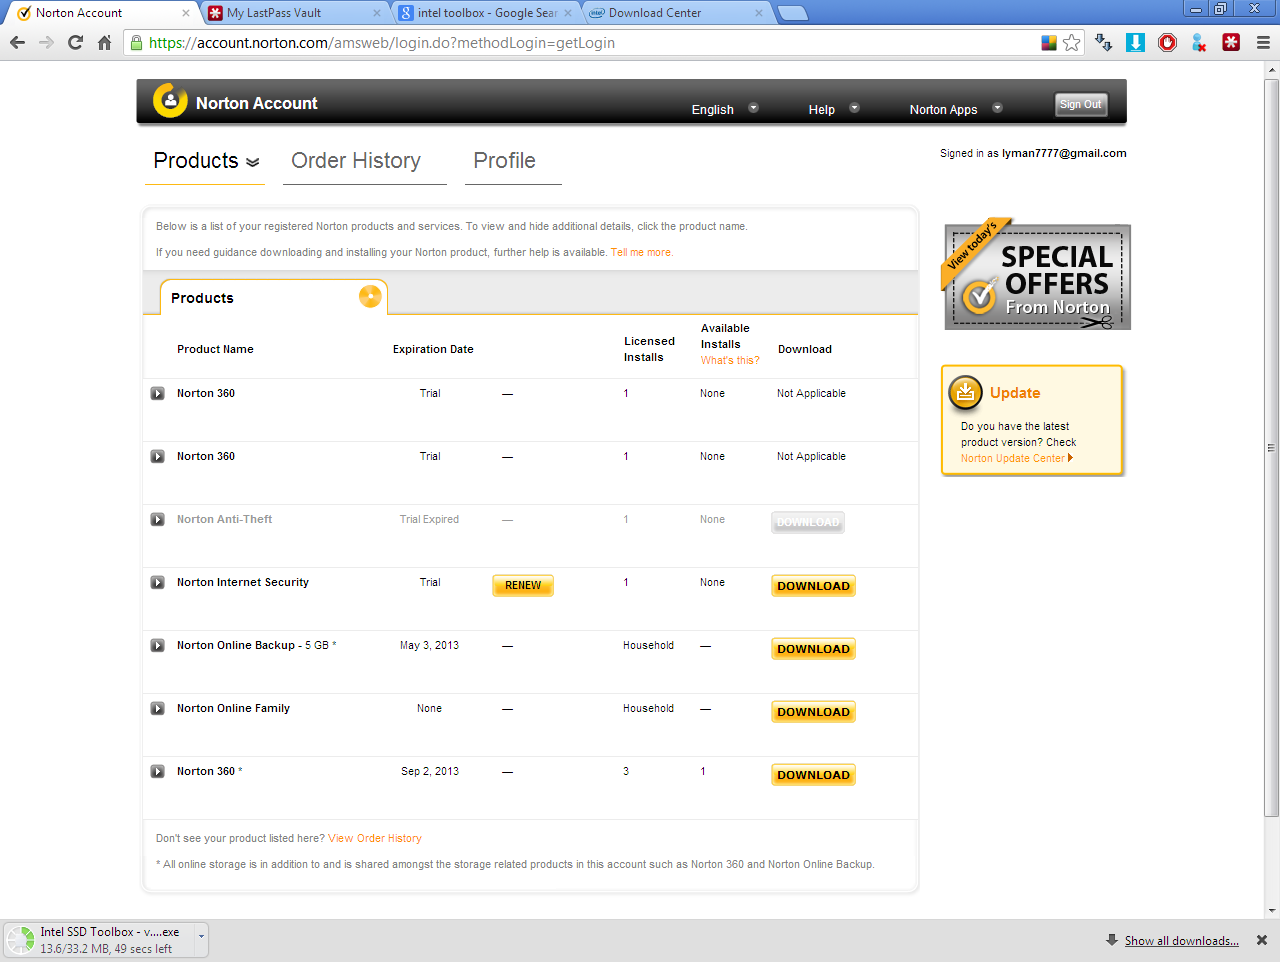Click the Intel SSD Toolbox download item
1280x962 pixels.
[x=97, y=940]
